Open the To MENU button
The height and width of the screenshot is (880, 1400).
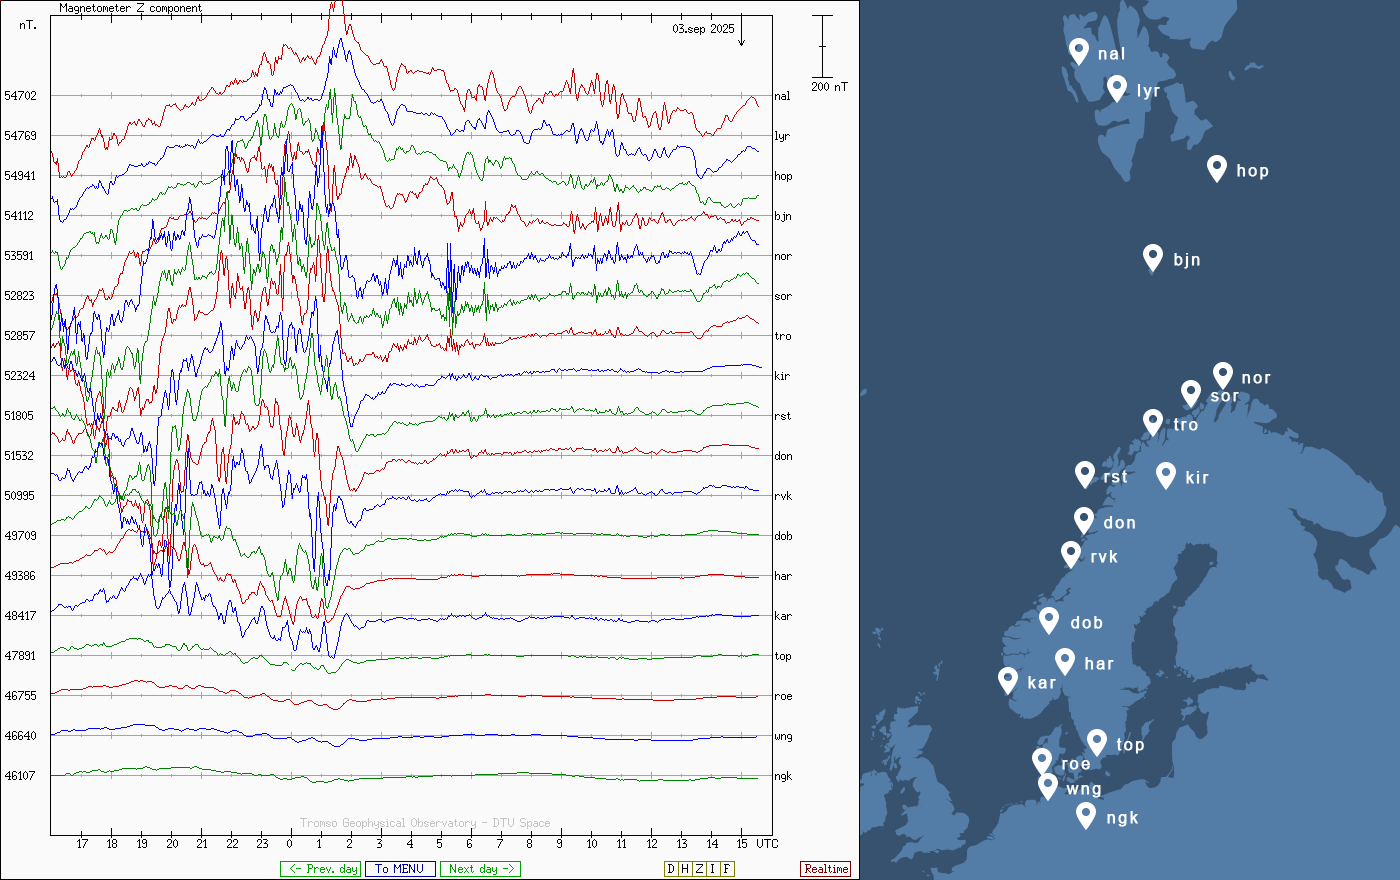point(400,869)
